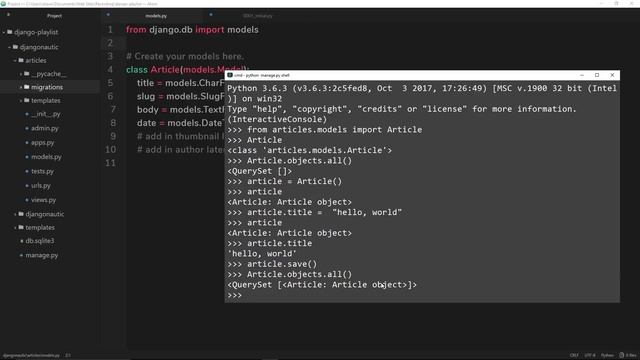
Task: Click the cmd window title 'python manage.py shell'
Action: pos(262,75)
